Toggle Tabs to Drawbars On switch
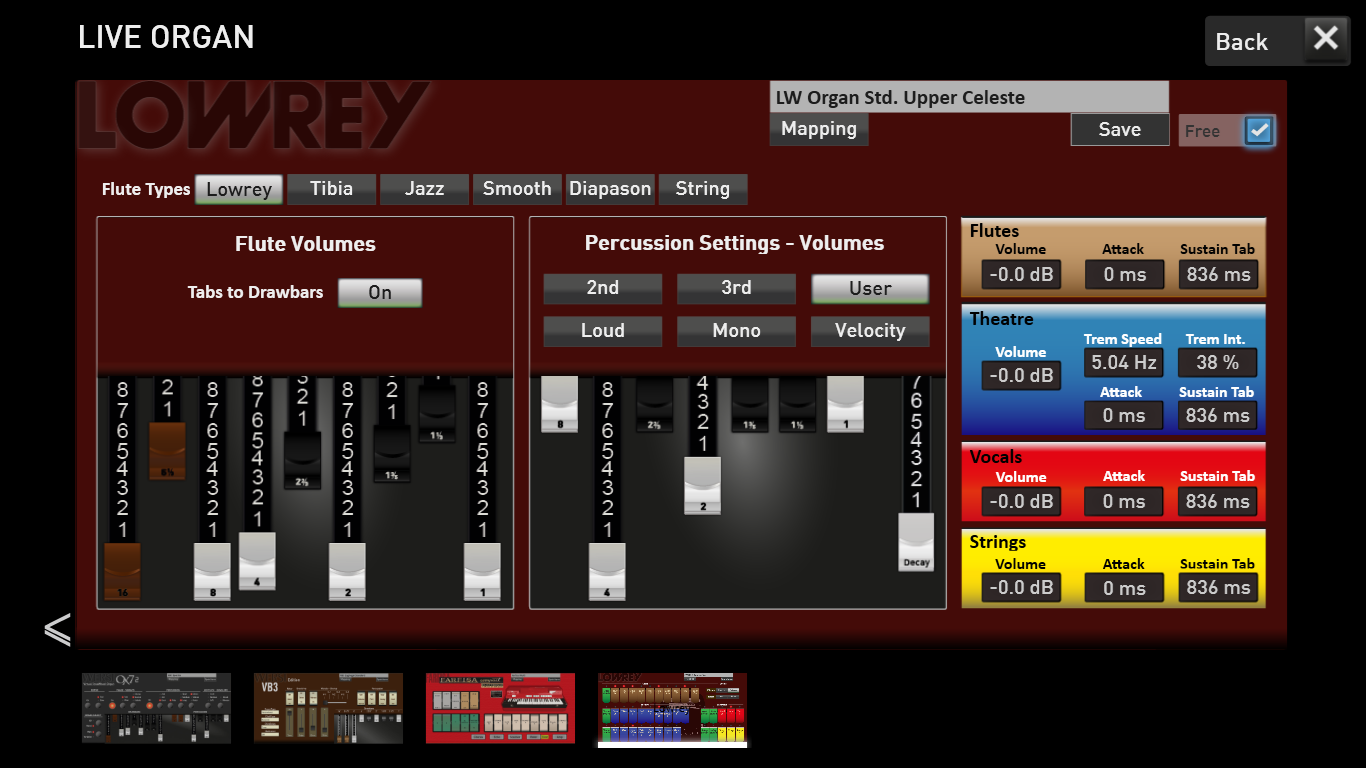 point(380,293)
